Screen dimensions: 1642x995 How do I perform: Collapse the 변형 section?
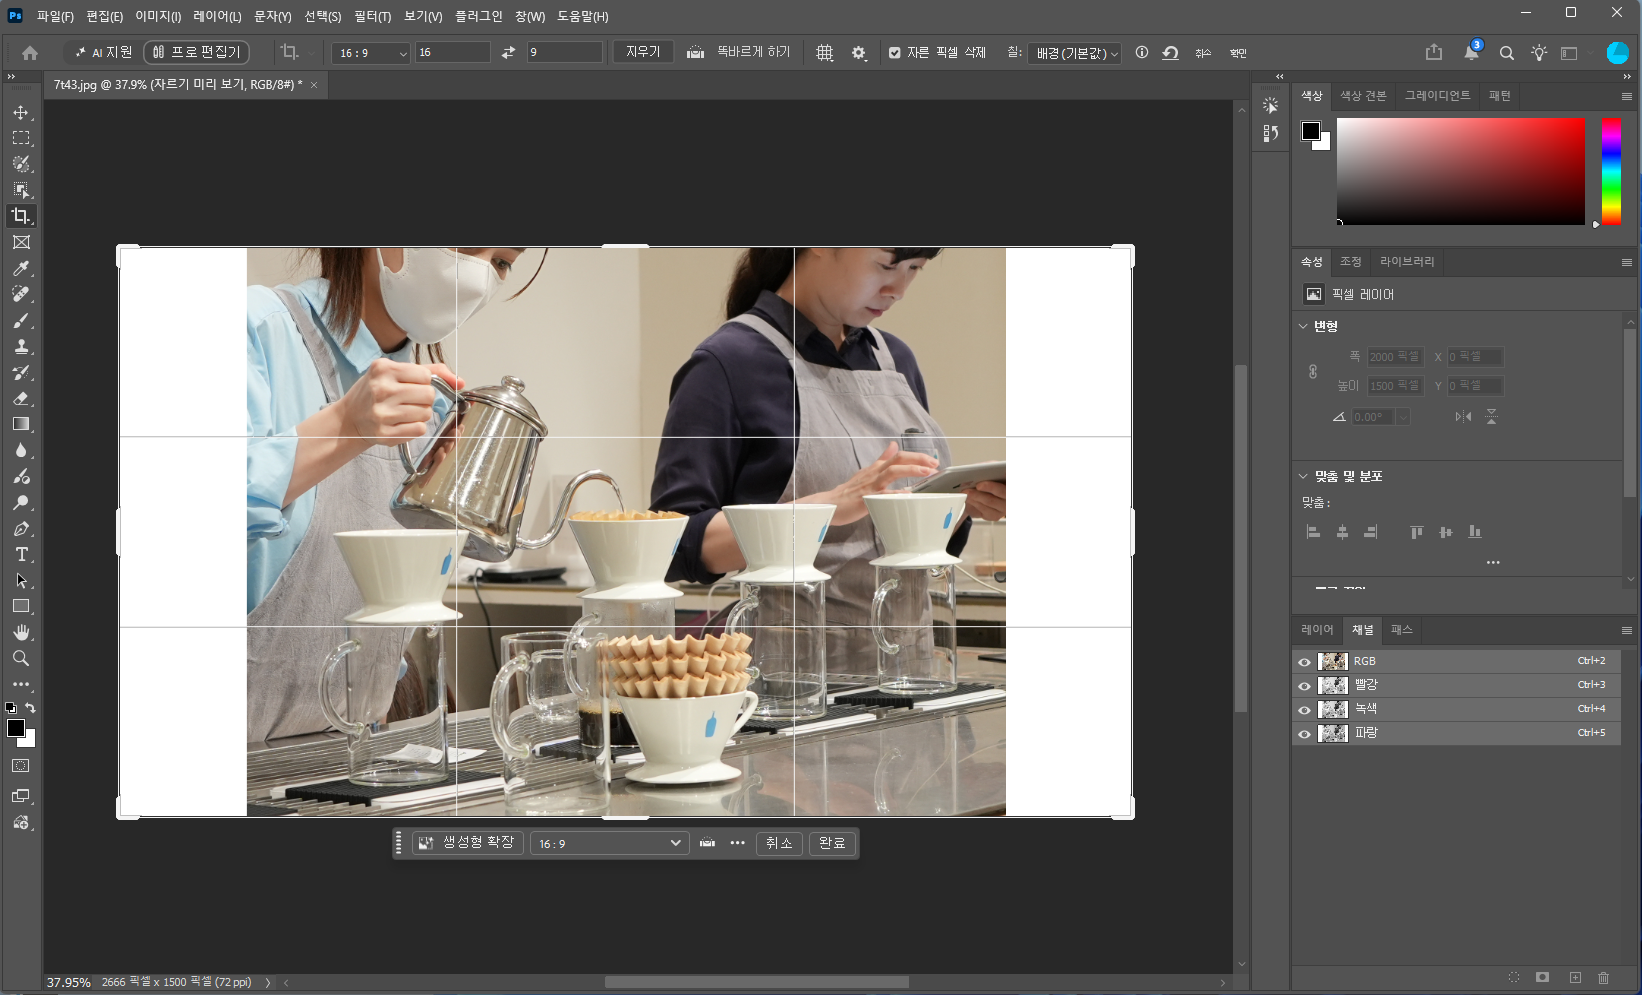pos(1303,326)
